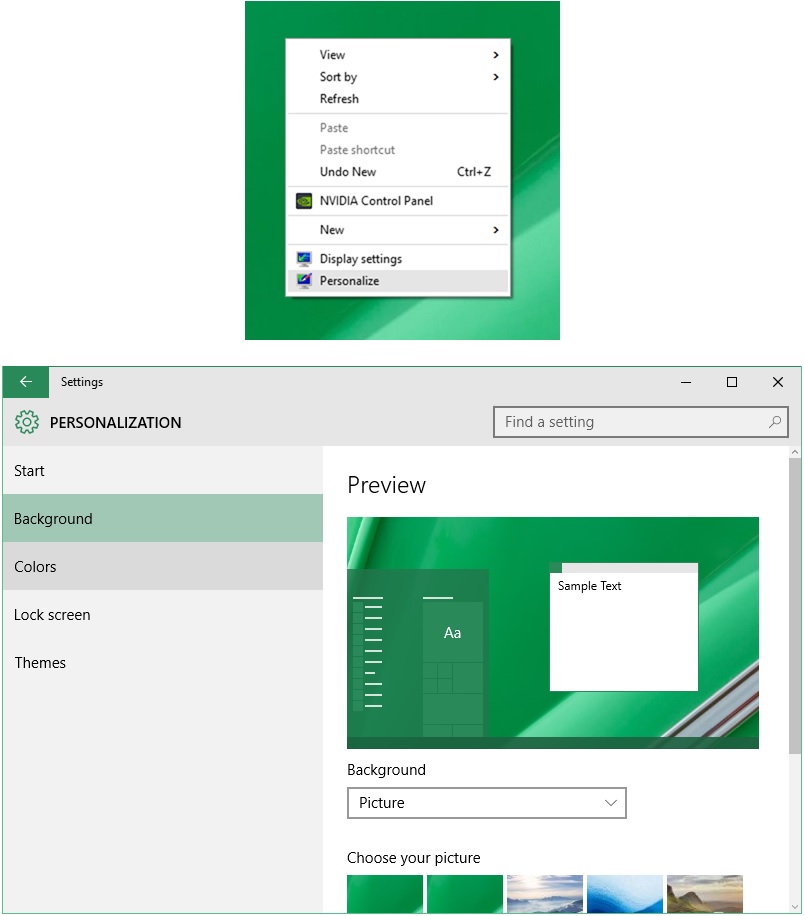The height and width of the screenshot is (916, 804).
Task: Click the NVIDIA Control Panel icon
Action: (304, 201)
